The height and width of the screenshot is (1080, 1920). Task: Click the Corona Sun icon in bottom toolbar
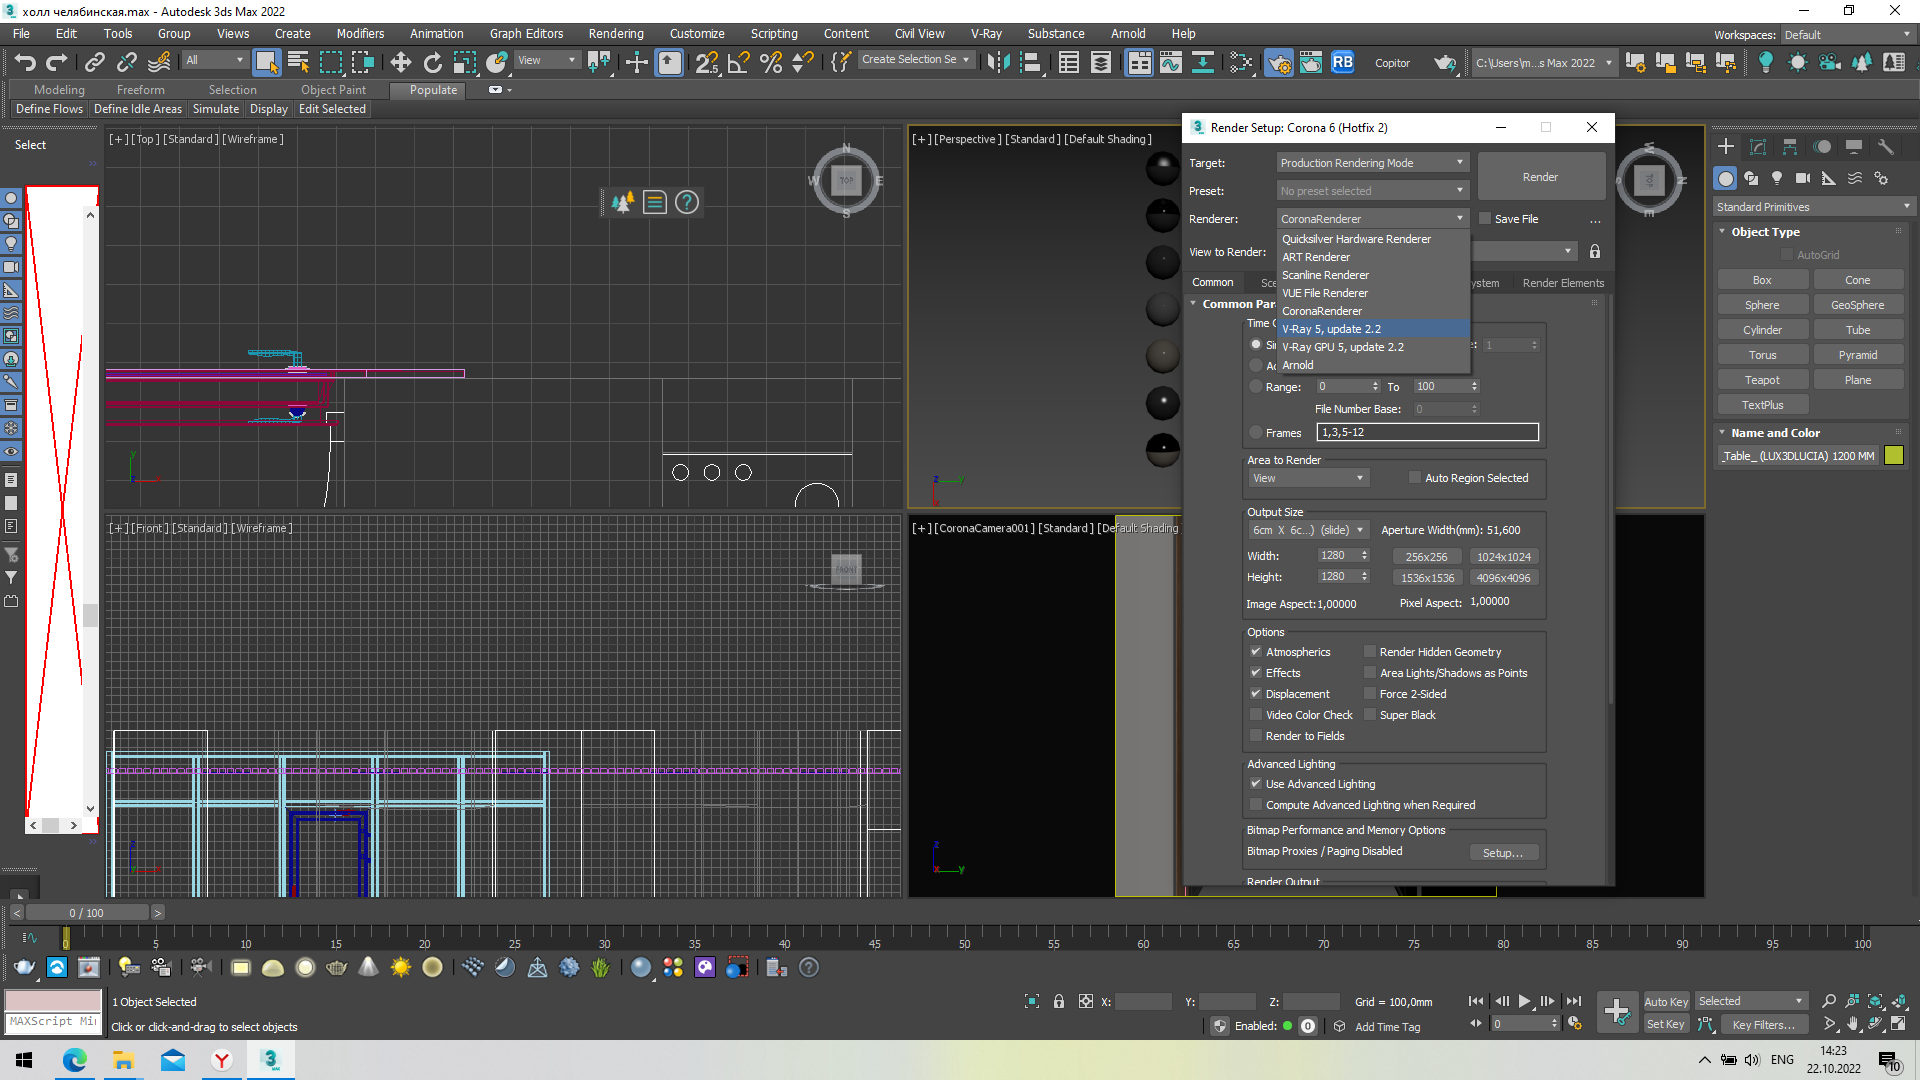click(x=401, y=967)
